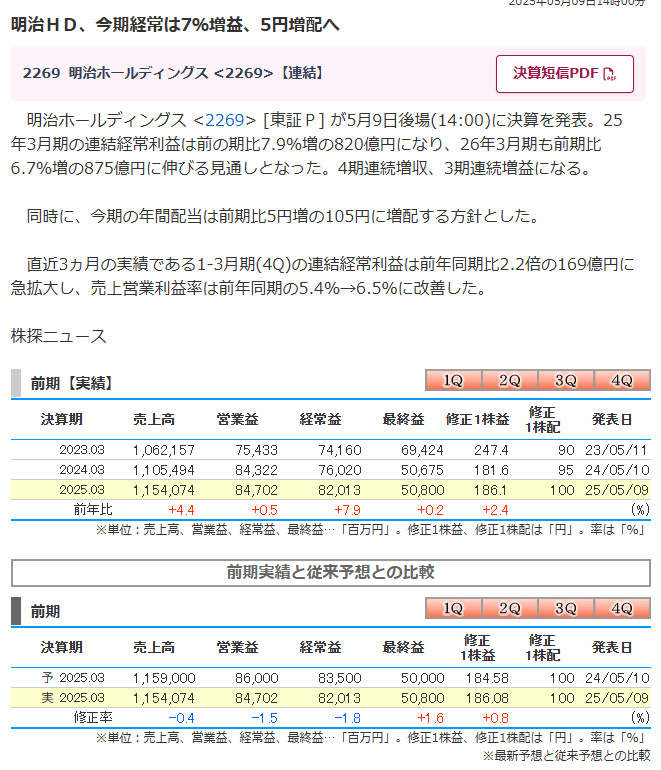Click actual EPS 186.08
Image resolution: width=661 pixels, height=770 pixels.
point(487,698)
